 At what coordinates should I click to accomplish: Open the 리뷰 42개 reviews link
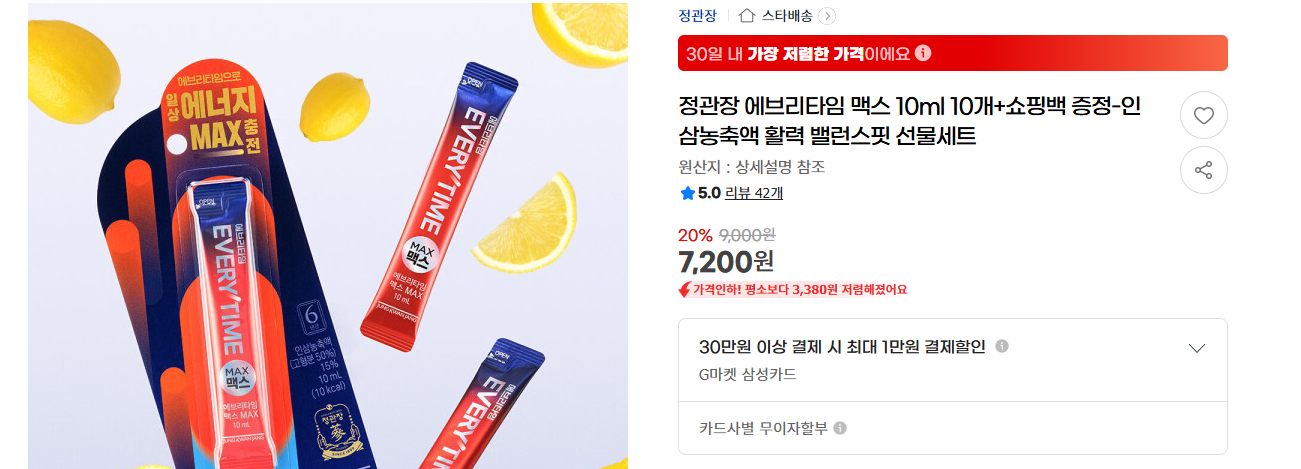click(x=754, y=193)
